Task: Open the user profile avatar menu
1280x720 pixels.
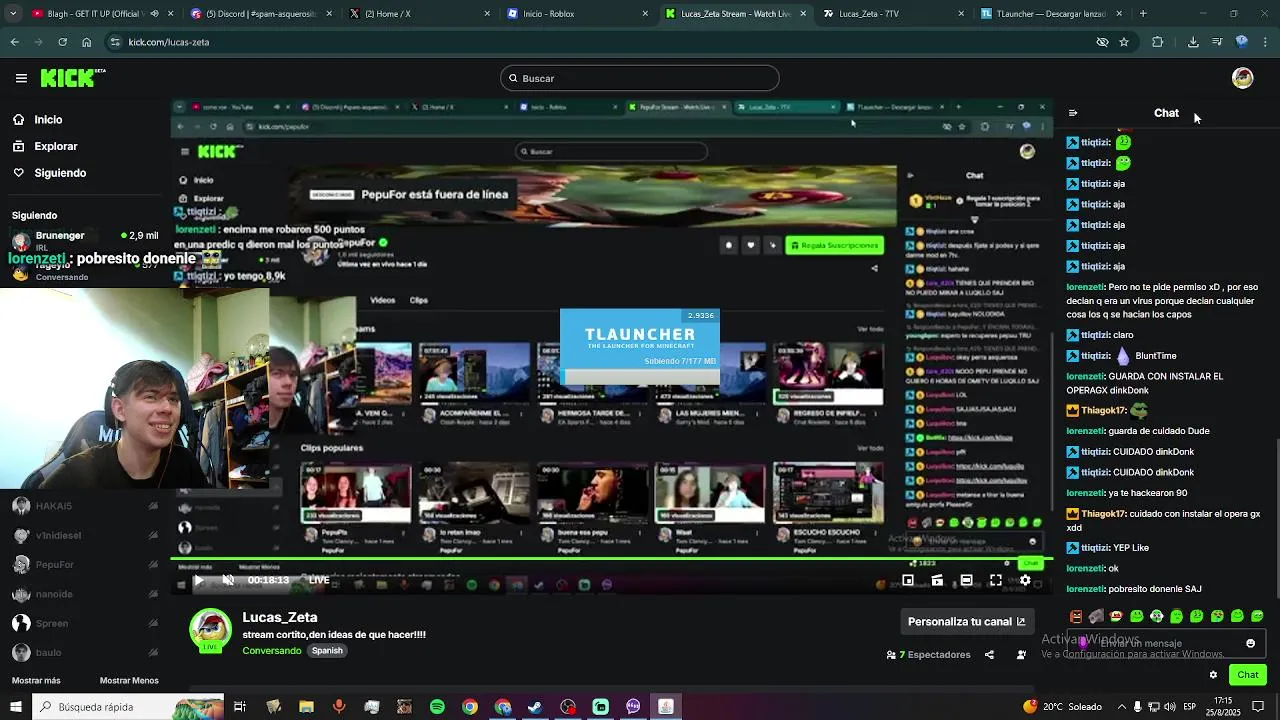Action: click(1242, 78)
